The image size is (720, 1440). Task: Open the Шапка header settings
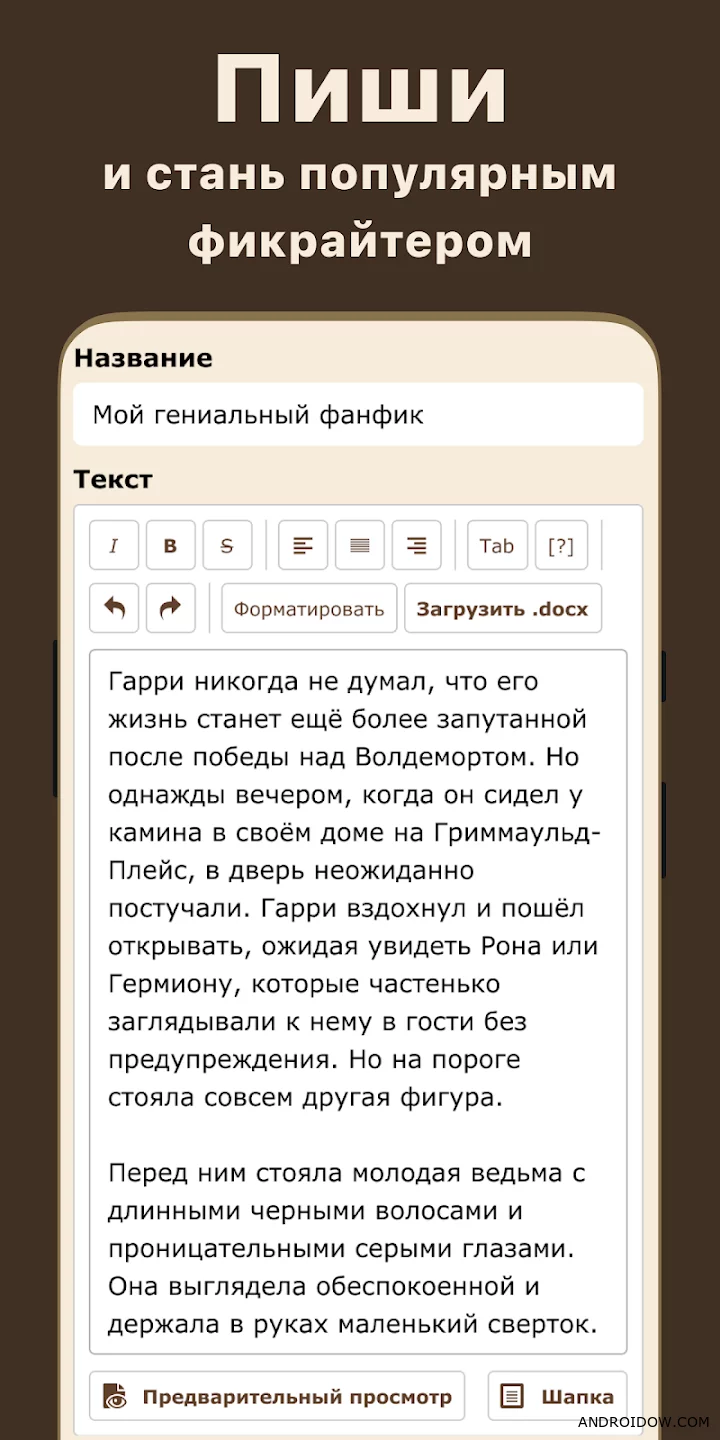558,1396
